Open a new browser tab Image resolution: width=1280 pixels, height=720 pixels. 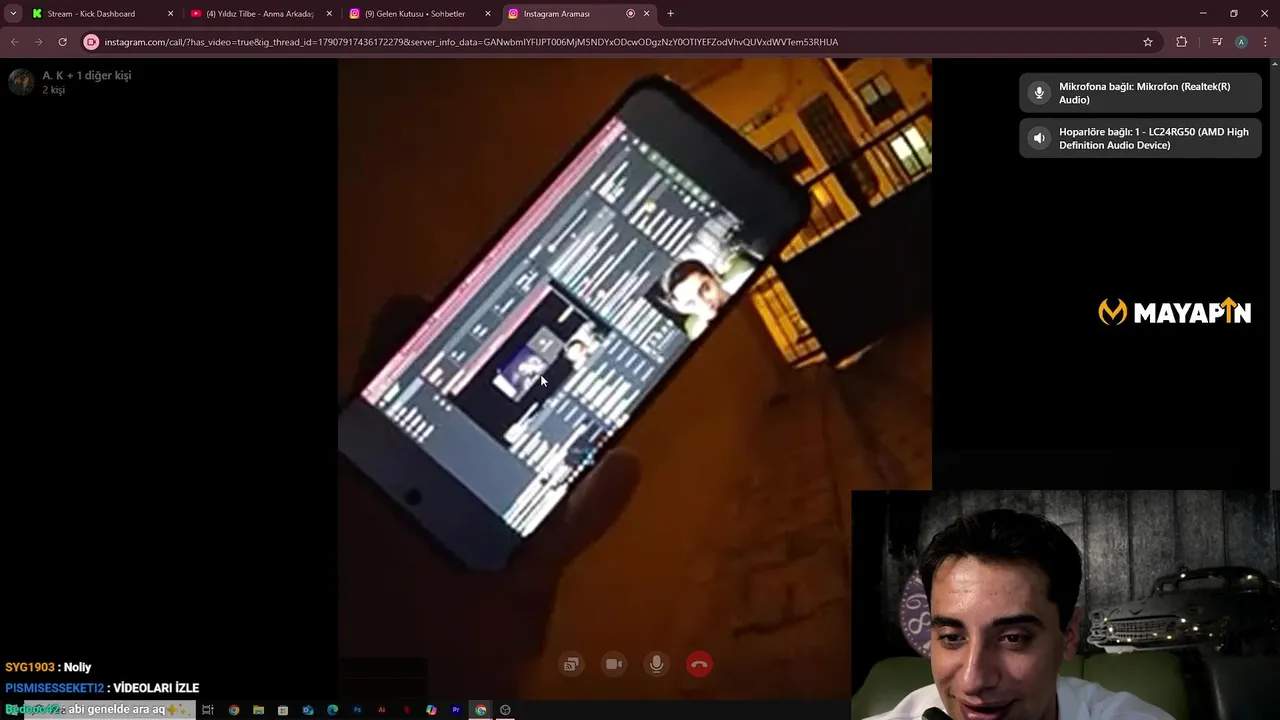(670, 14)
